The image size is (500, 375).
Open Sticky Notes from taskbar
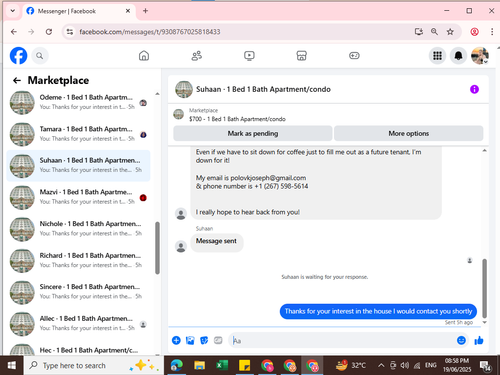click(244, 366)
